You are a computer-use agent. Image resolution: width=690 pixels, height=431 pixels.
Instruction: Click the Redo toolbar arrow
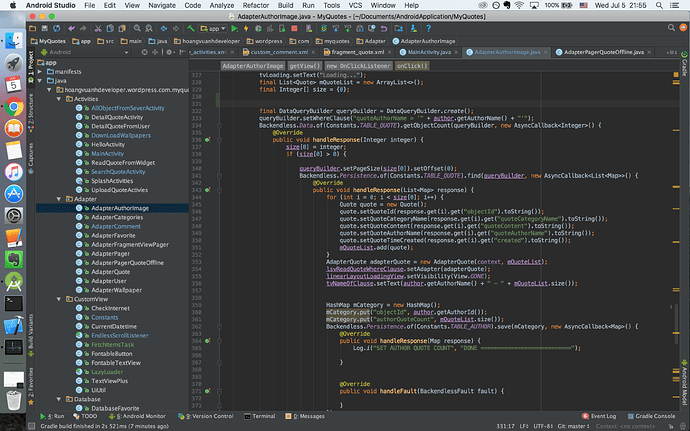pyautogui.click(x=83, y=28)
